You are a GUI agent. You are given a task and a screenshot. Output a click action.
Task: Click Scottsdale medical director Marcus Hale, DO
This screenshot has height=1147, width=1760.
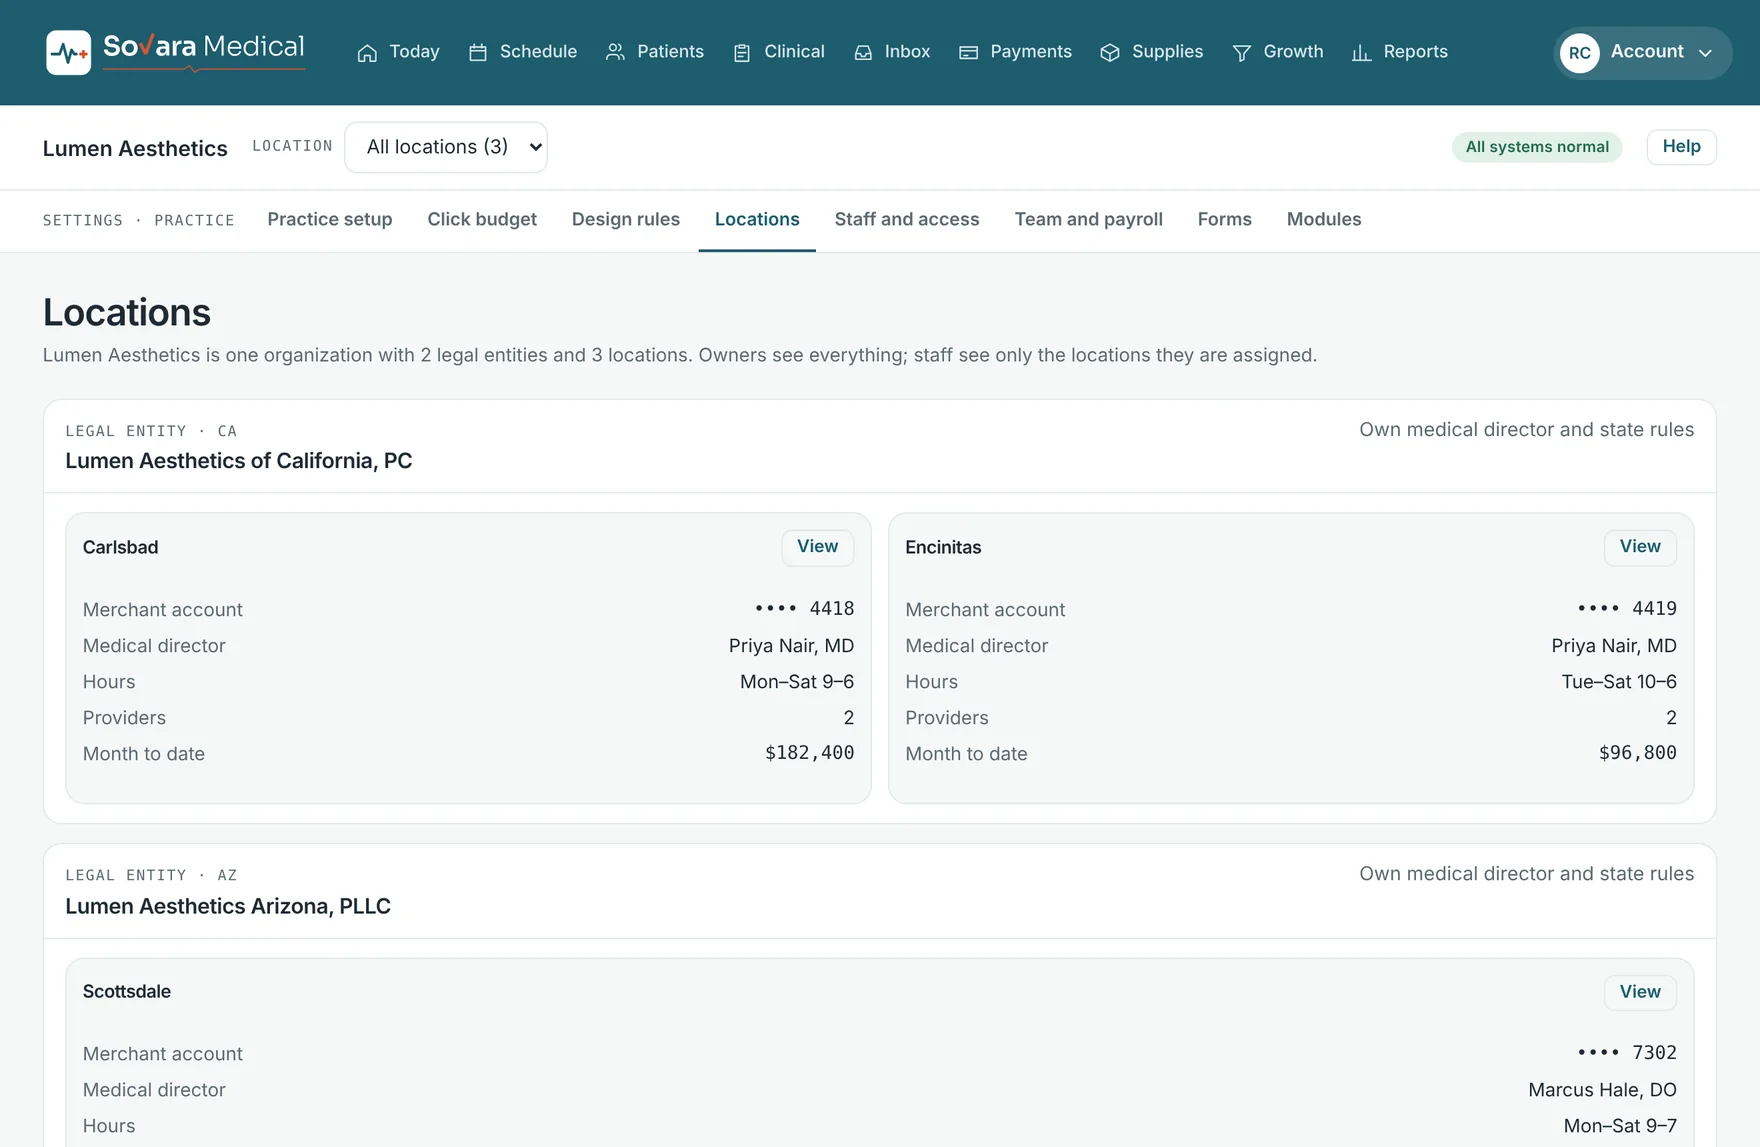(1602, 1090)
